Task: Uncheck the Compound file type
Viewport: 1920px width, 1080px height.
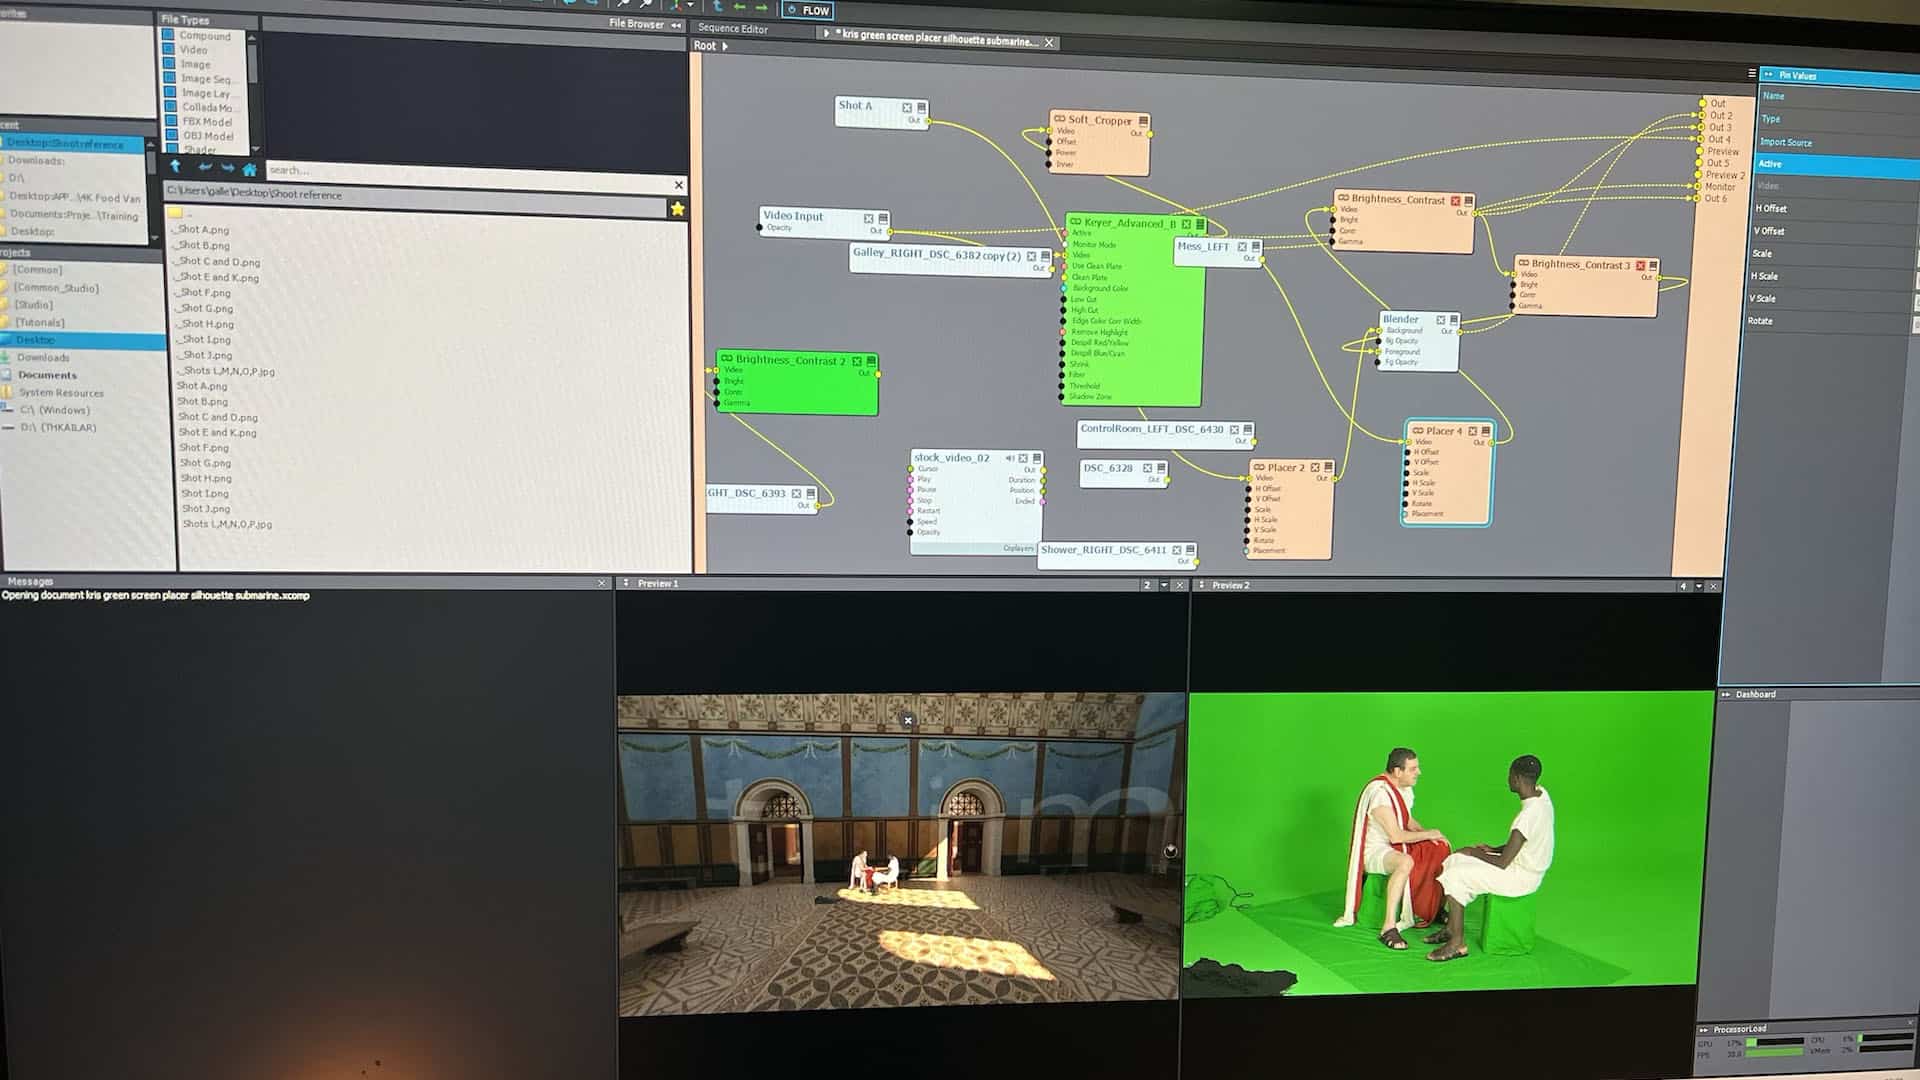Action: point(169,35)
